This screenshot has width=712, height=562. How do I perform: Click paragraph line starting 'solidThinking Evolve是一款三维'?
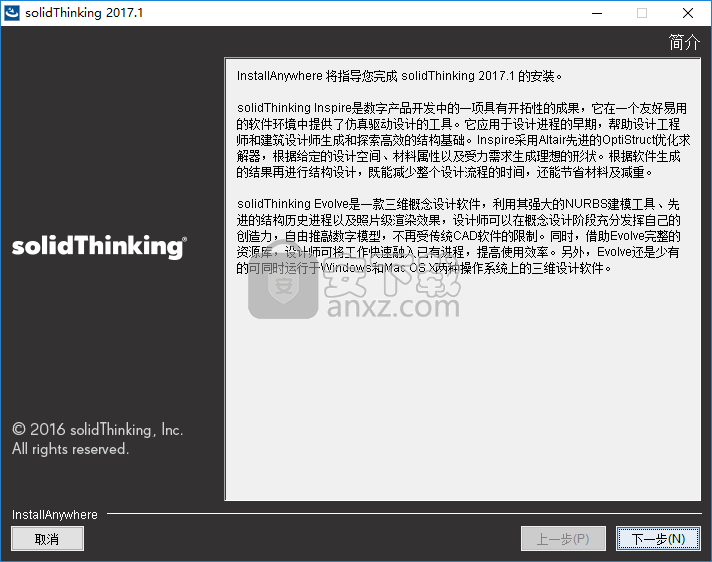pos(458,204)
